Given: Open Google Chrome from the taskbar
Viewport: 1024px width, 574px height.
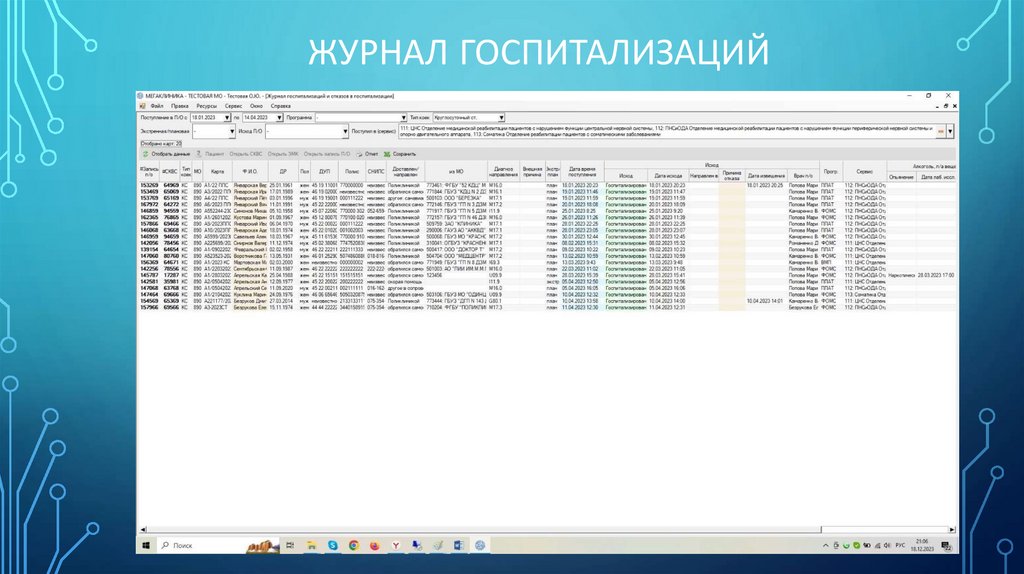Looking at the screenshot, I should 354,545.
